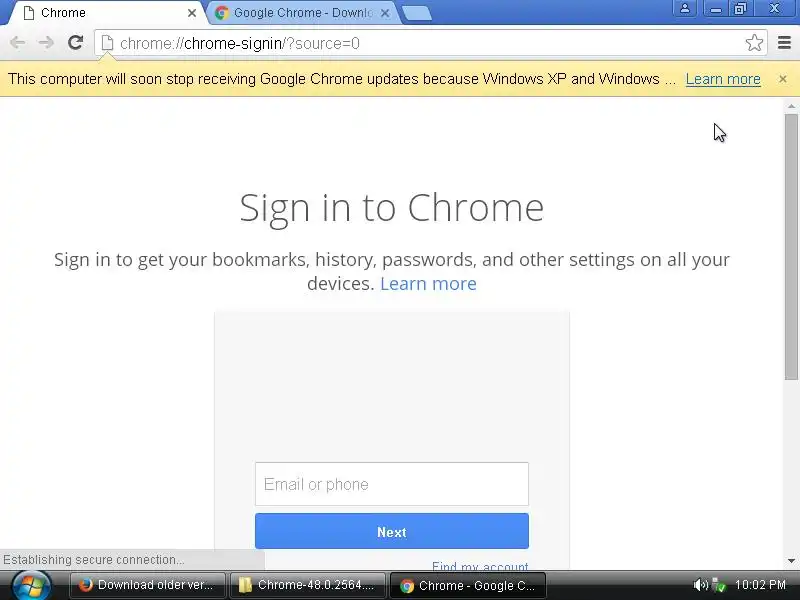Open the Chrome-48.0.2564 folder taskbar item

pyautogui.click(x=307, y=585)
